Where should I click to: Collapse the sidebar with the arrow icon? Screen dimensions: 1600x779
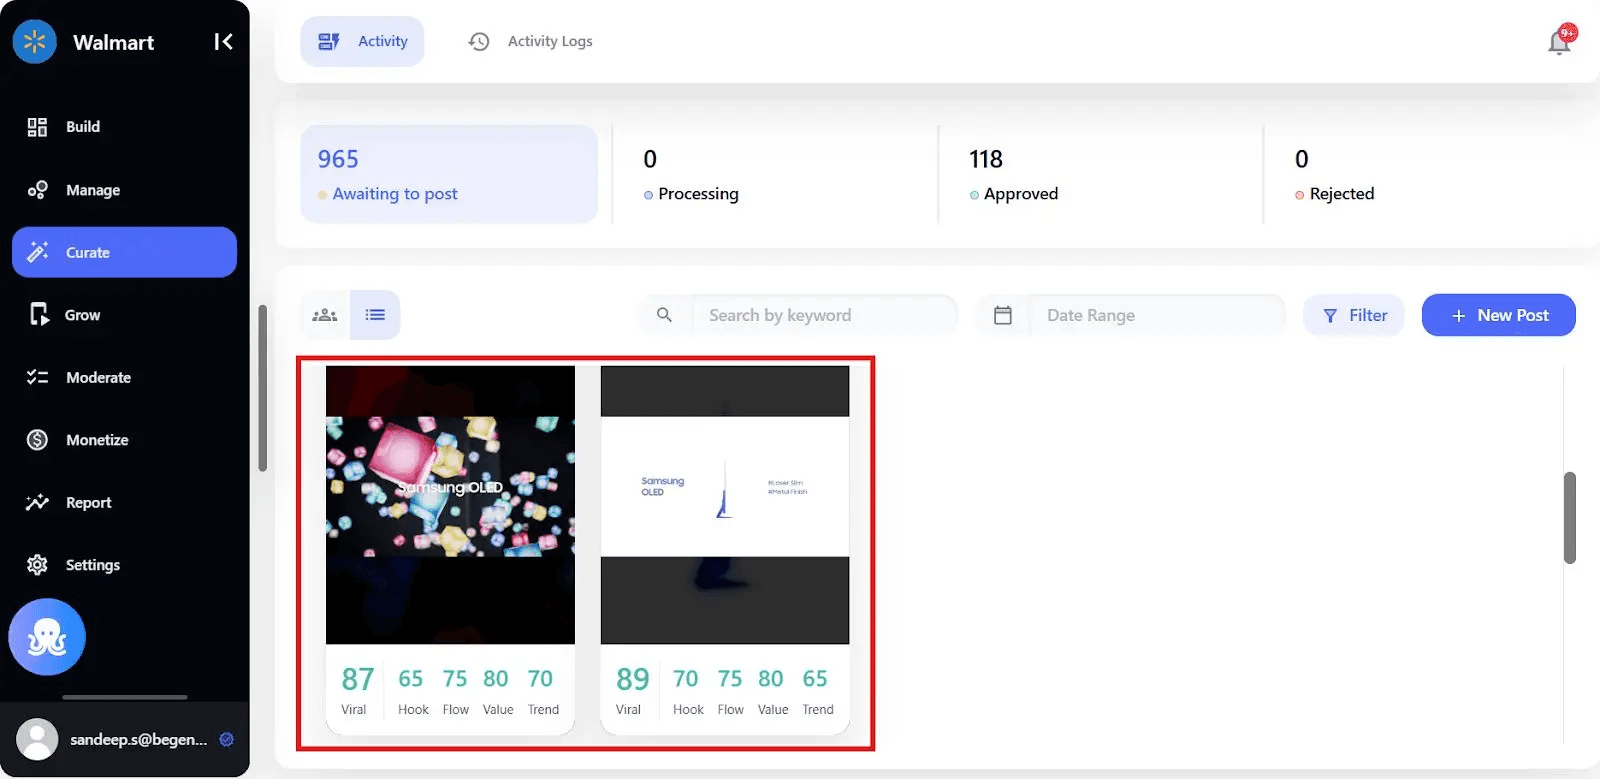(223, 42)
